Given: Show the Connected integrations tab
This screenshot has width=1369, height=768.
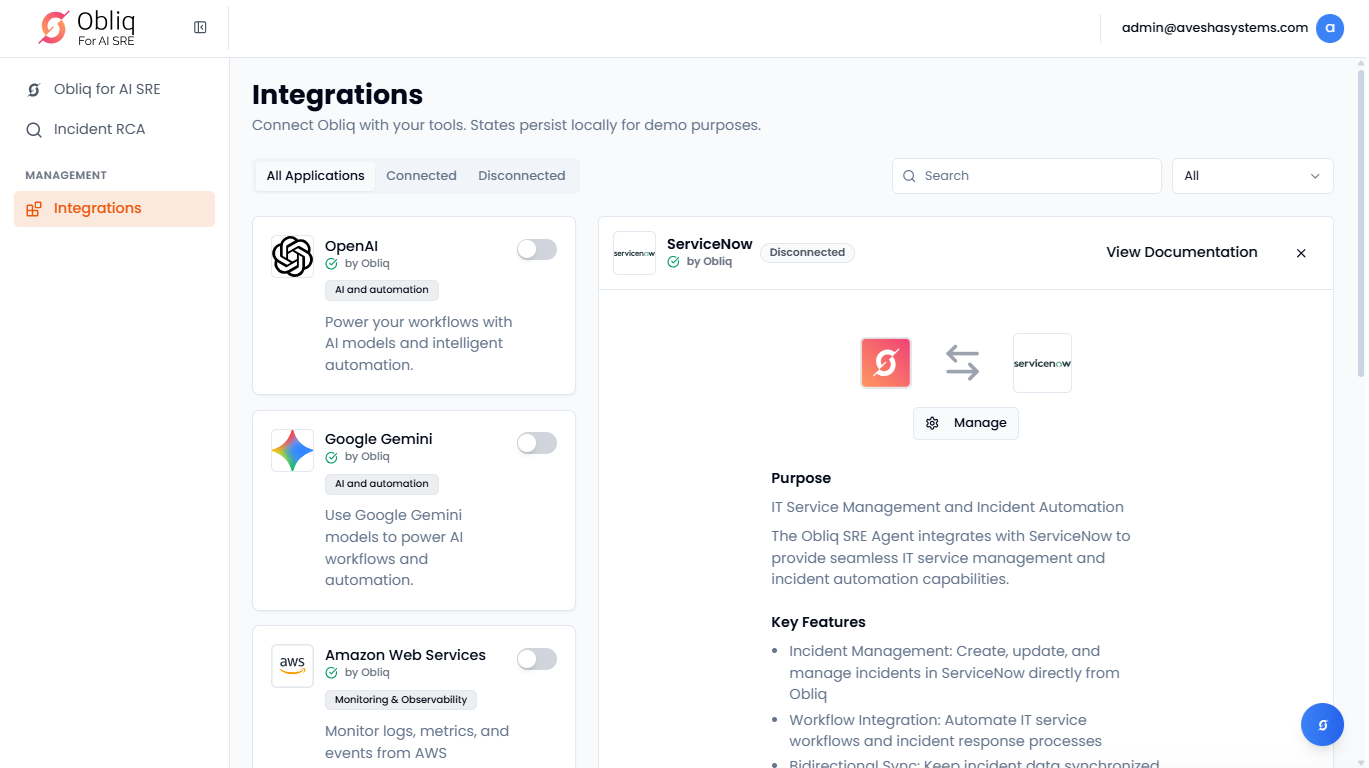Looking at the screenshot, I should (421, 176).
